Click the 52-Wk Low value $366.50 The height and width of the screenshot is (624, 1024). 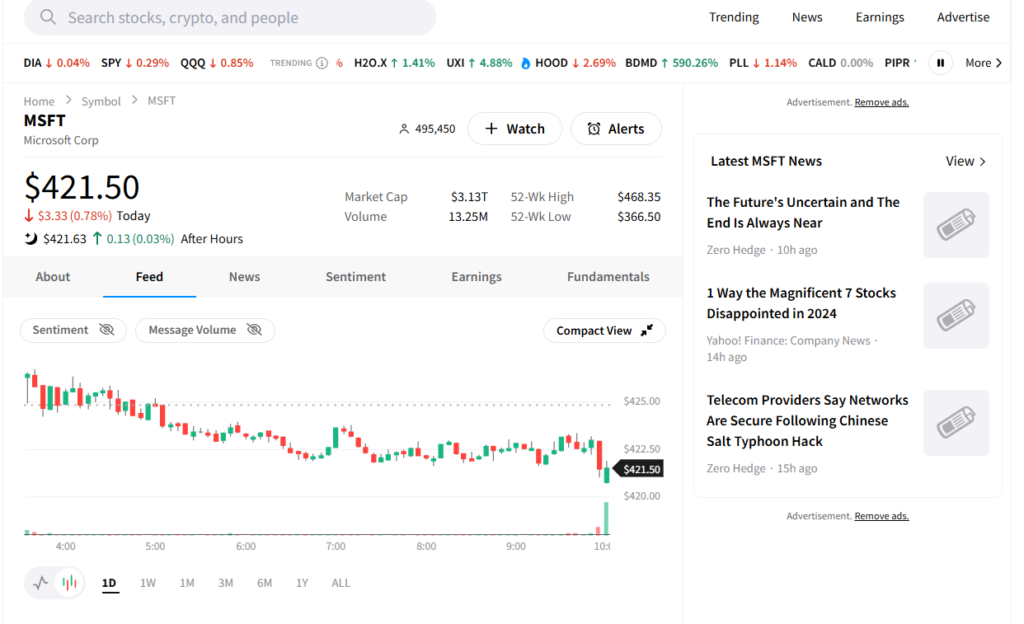[x=639, y=217]
